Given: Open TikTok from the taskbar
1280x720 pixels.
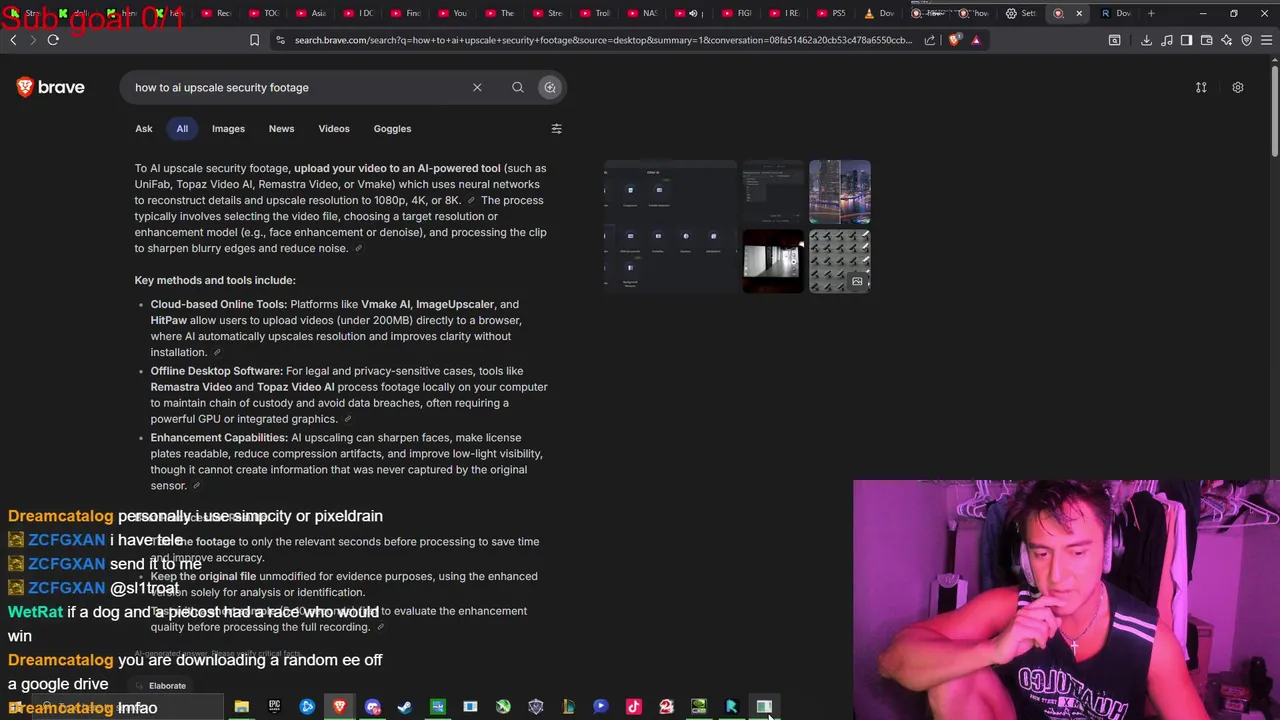Looking at the screenshot, I should coord(634,707).
